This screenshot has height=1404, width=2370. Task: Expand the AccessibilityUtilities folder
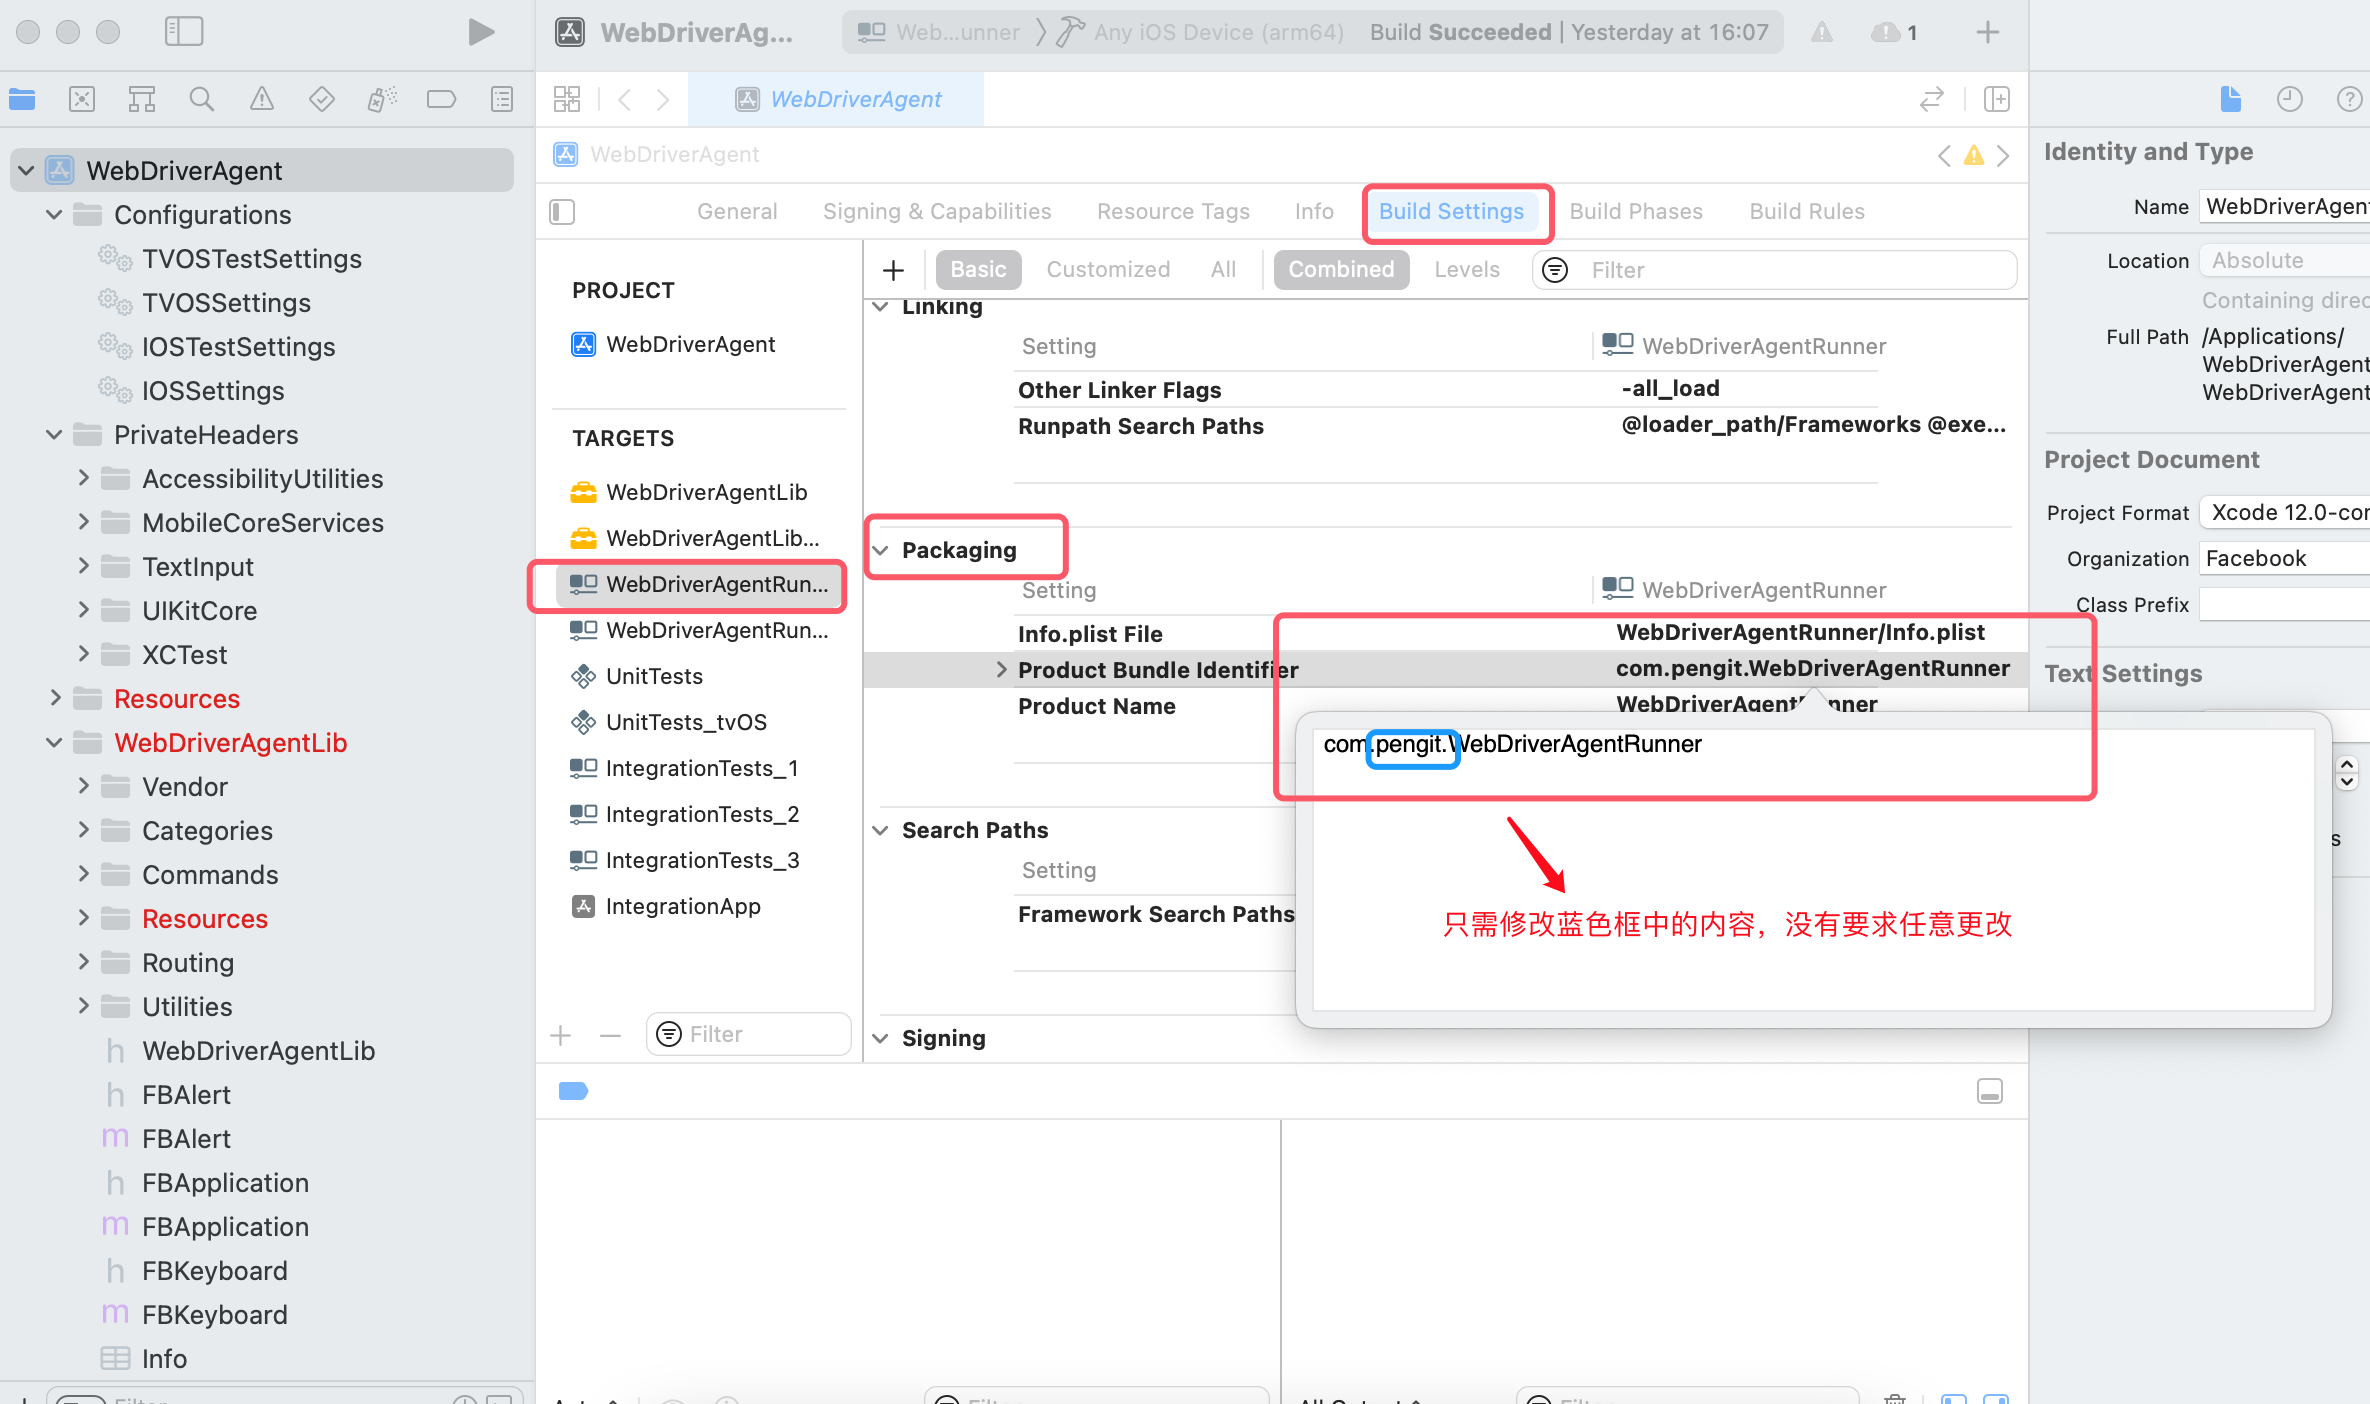point(84,479)
